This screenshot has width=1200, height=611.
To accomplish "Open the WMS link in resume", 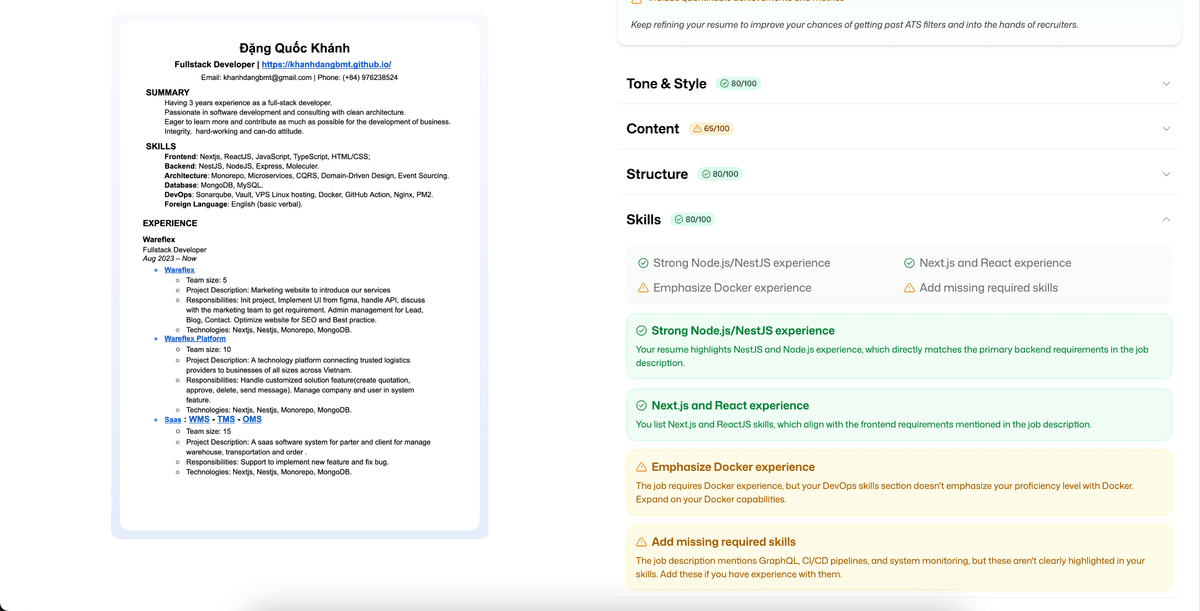I will 199,420.
